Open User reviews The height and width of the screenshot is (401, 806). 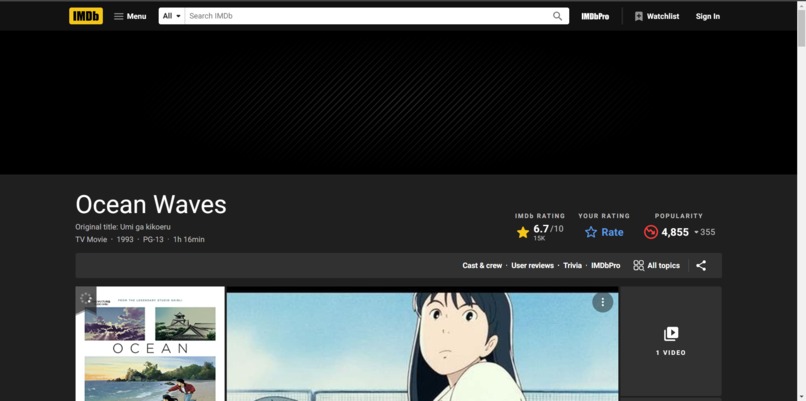click(x=533, y=266)
